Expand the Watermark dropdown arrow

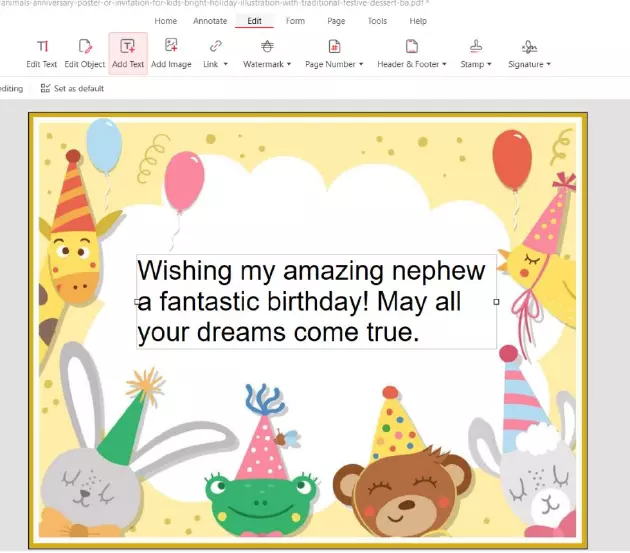click(x=289, y=65)
